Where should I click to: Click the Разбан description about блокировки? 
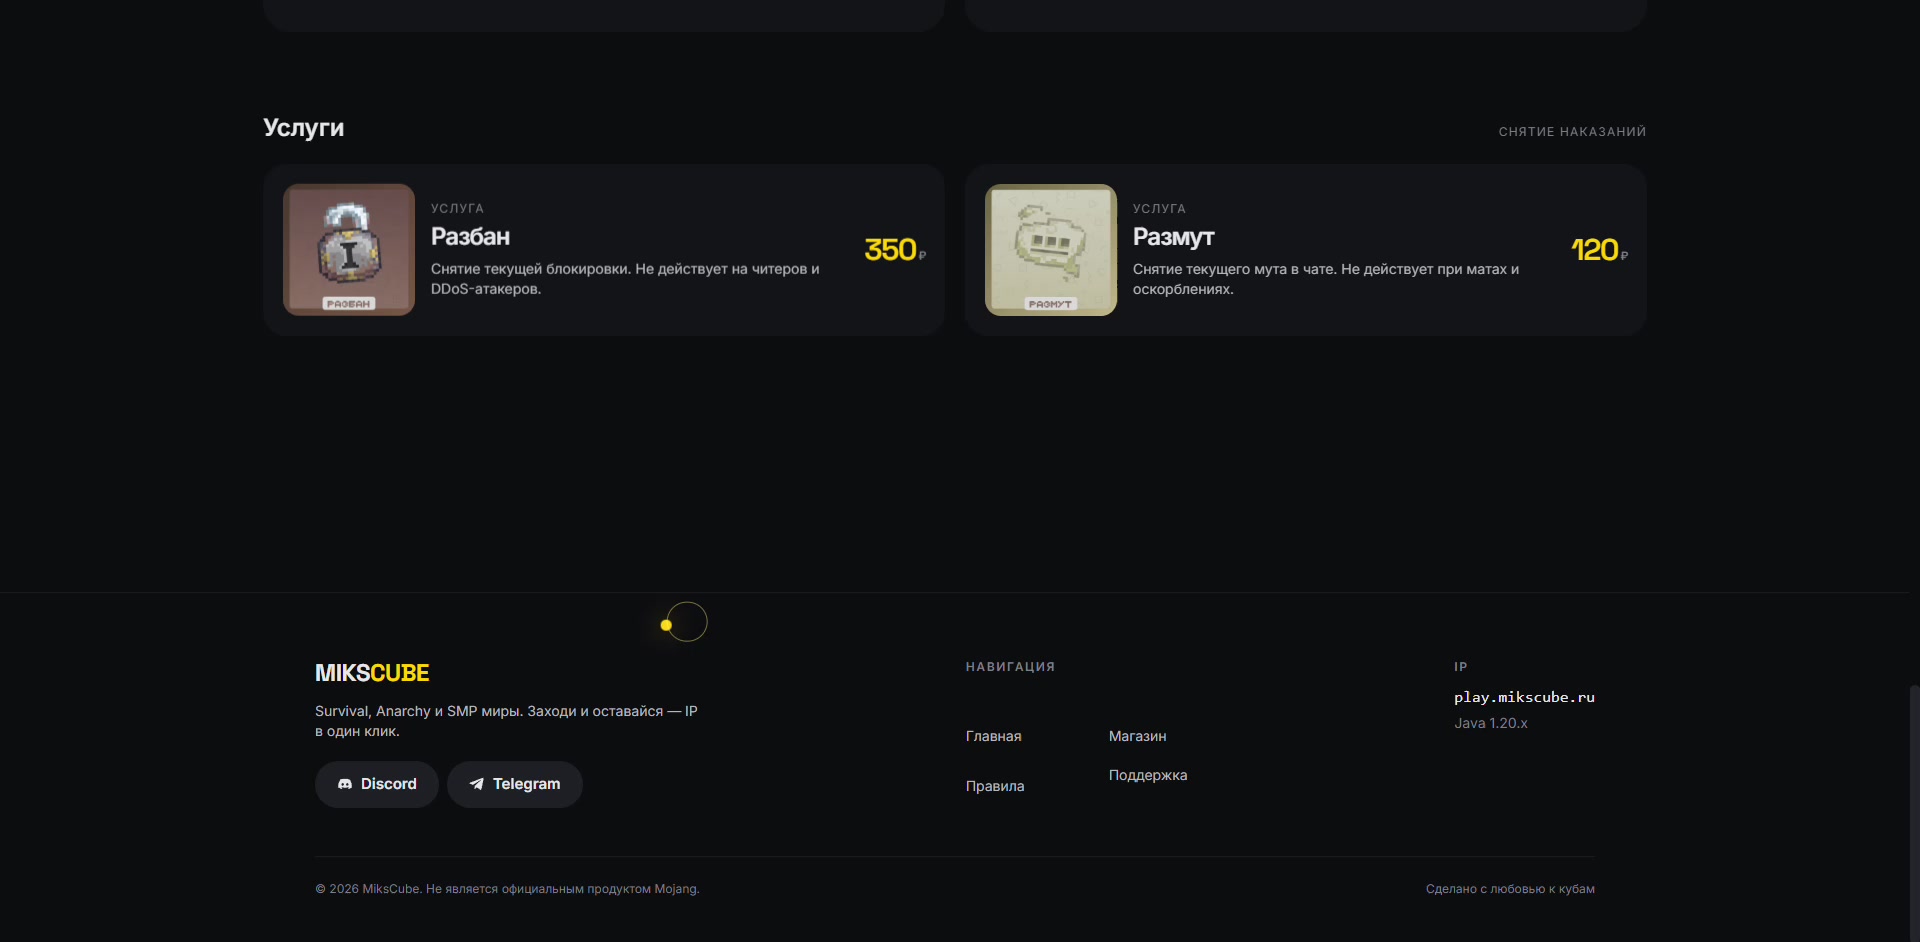626,279
